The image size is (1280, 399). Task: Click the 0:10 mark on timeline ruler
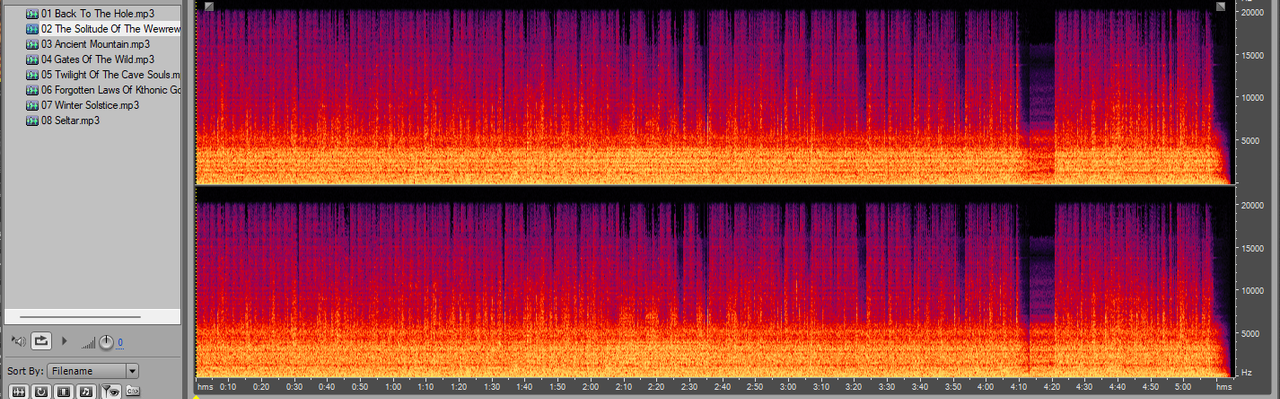(x=229, y=386)
